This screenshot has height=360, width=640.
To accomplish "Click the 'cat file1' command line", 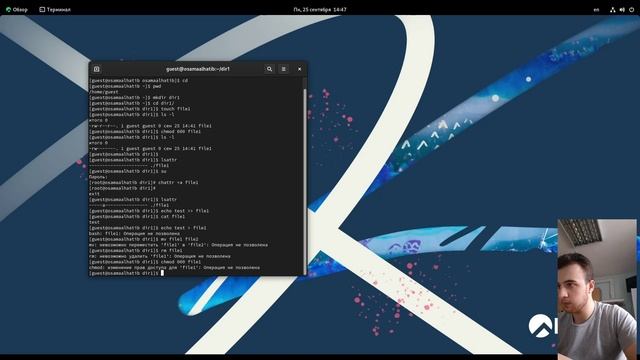I will 137,217.
